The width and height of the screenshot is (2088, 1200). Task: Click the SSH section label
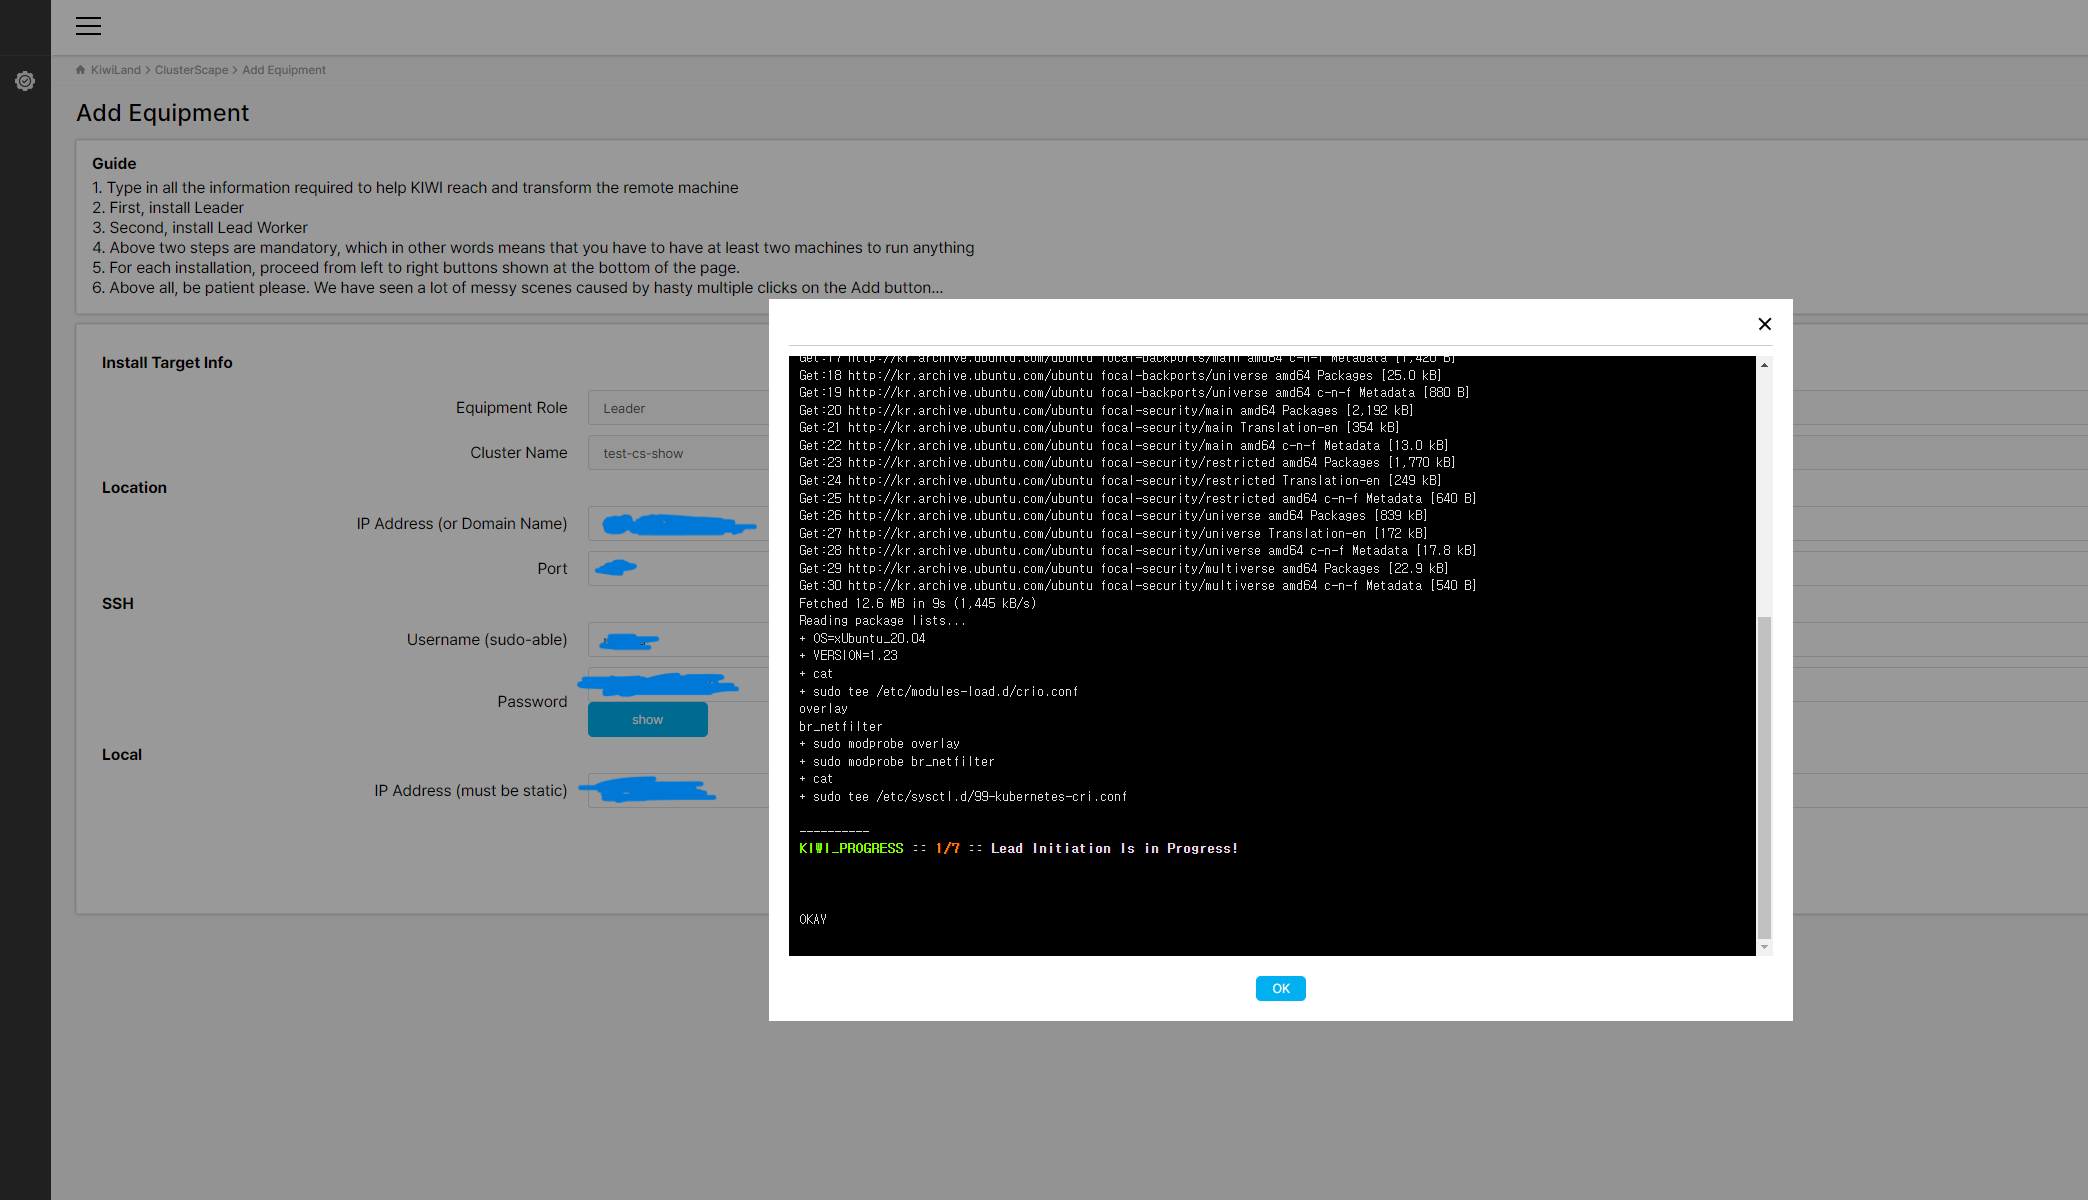[x=117, y=604]
